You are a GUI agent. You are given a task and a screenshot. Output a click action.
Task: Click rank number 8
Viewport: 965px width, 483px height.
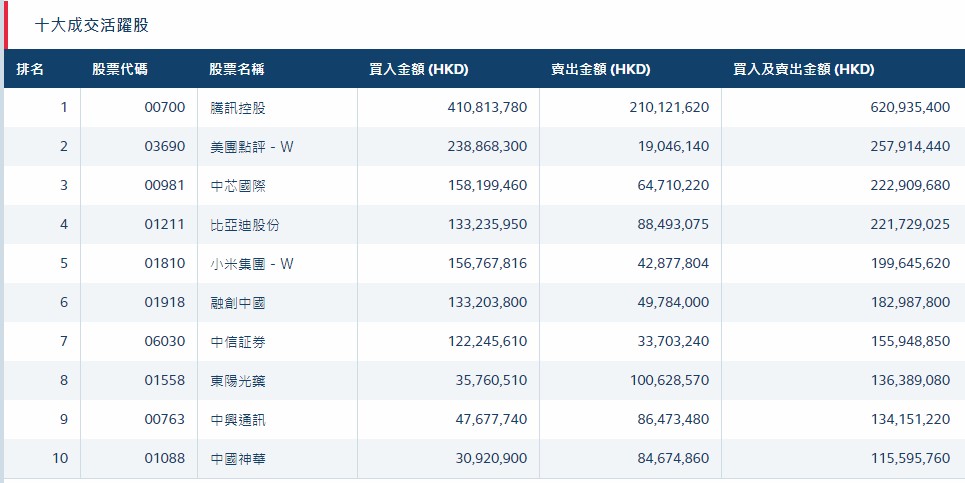click(x=64, y=381)
